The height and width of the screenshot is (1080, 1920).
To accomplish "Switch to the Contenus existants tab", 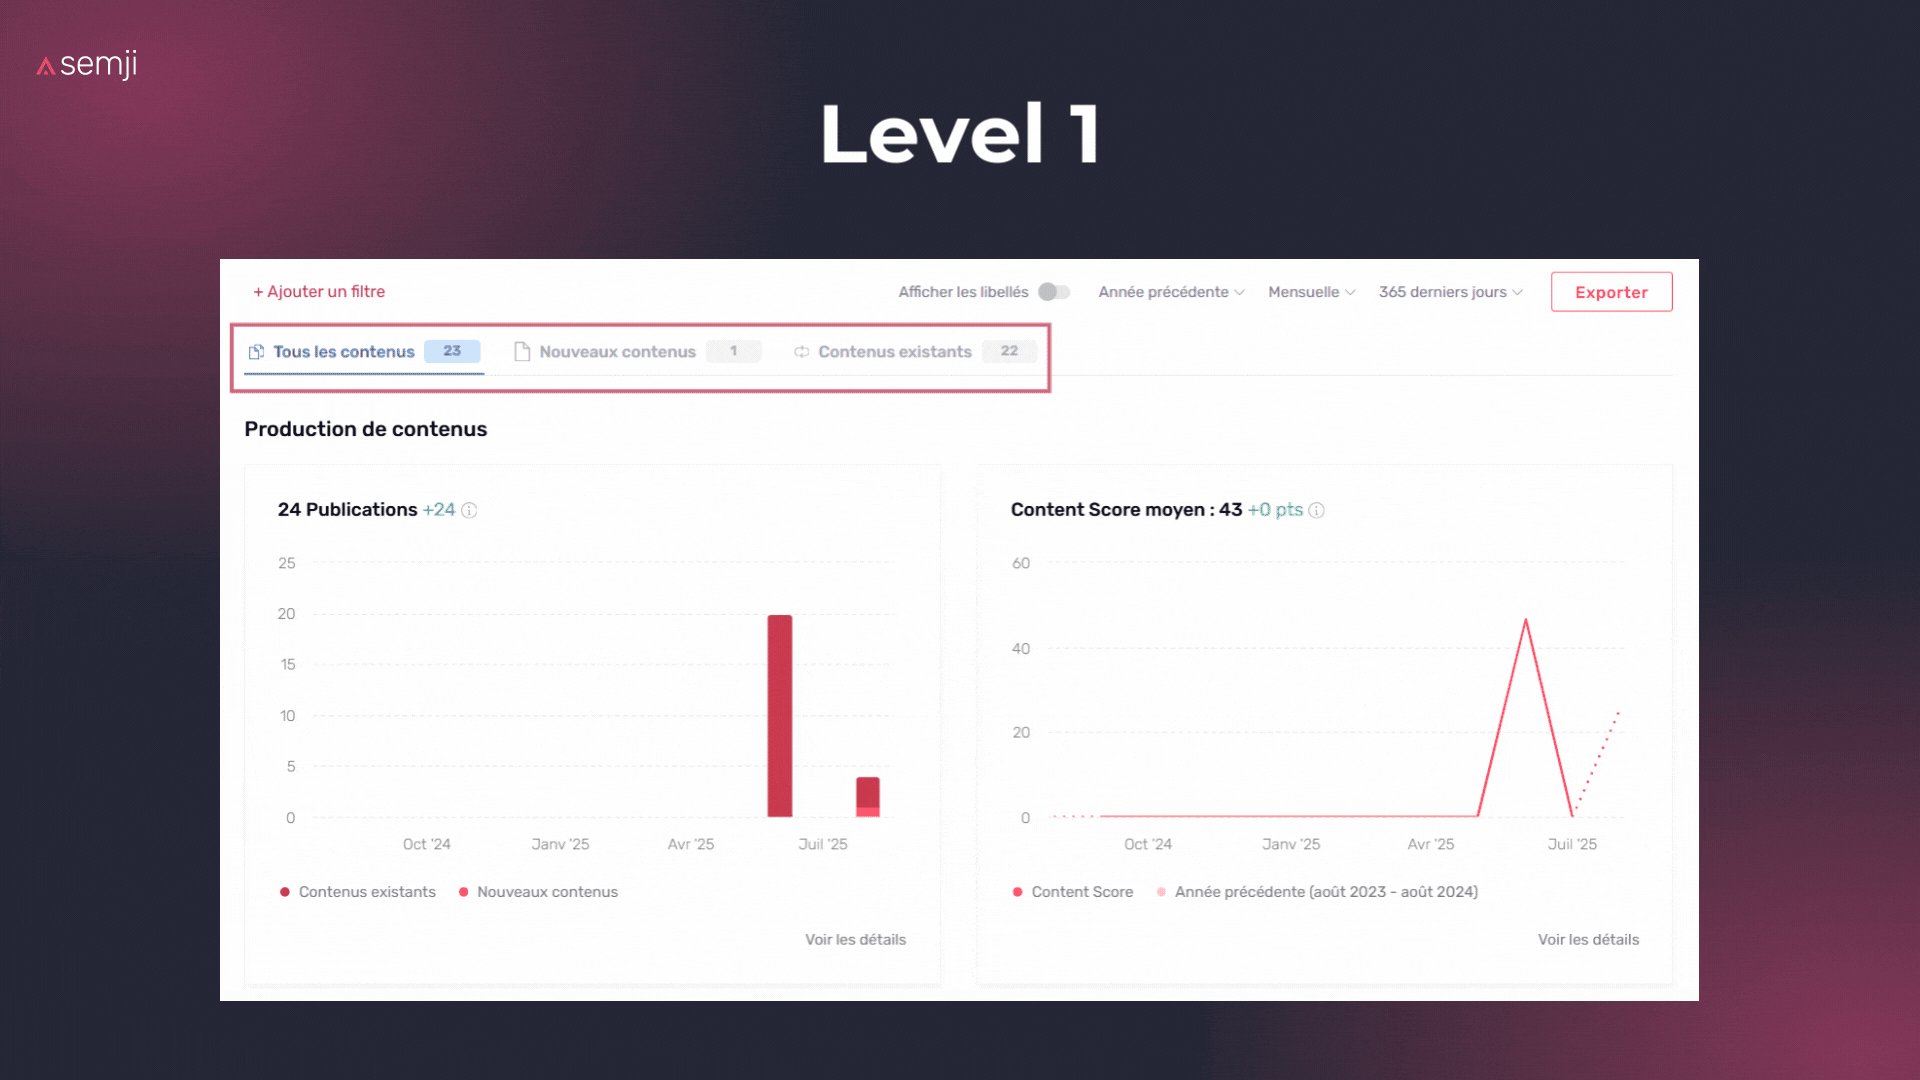I will click(x=915, y=352).
